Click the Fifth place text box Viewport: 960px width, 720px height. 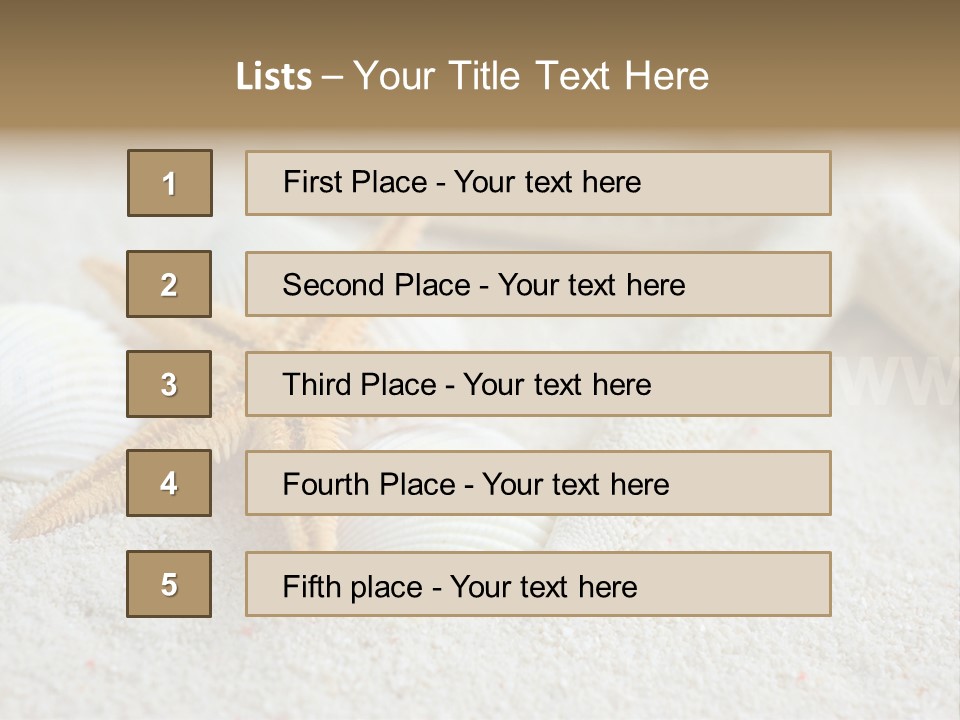tap(538, 585)
